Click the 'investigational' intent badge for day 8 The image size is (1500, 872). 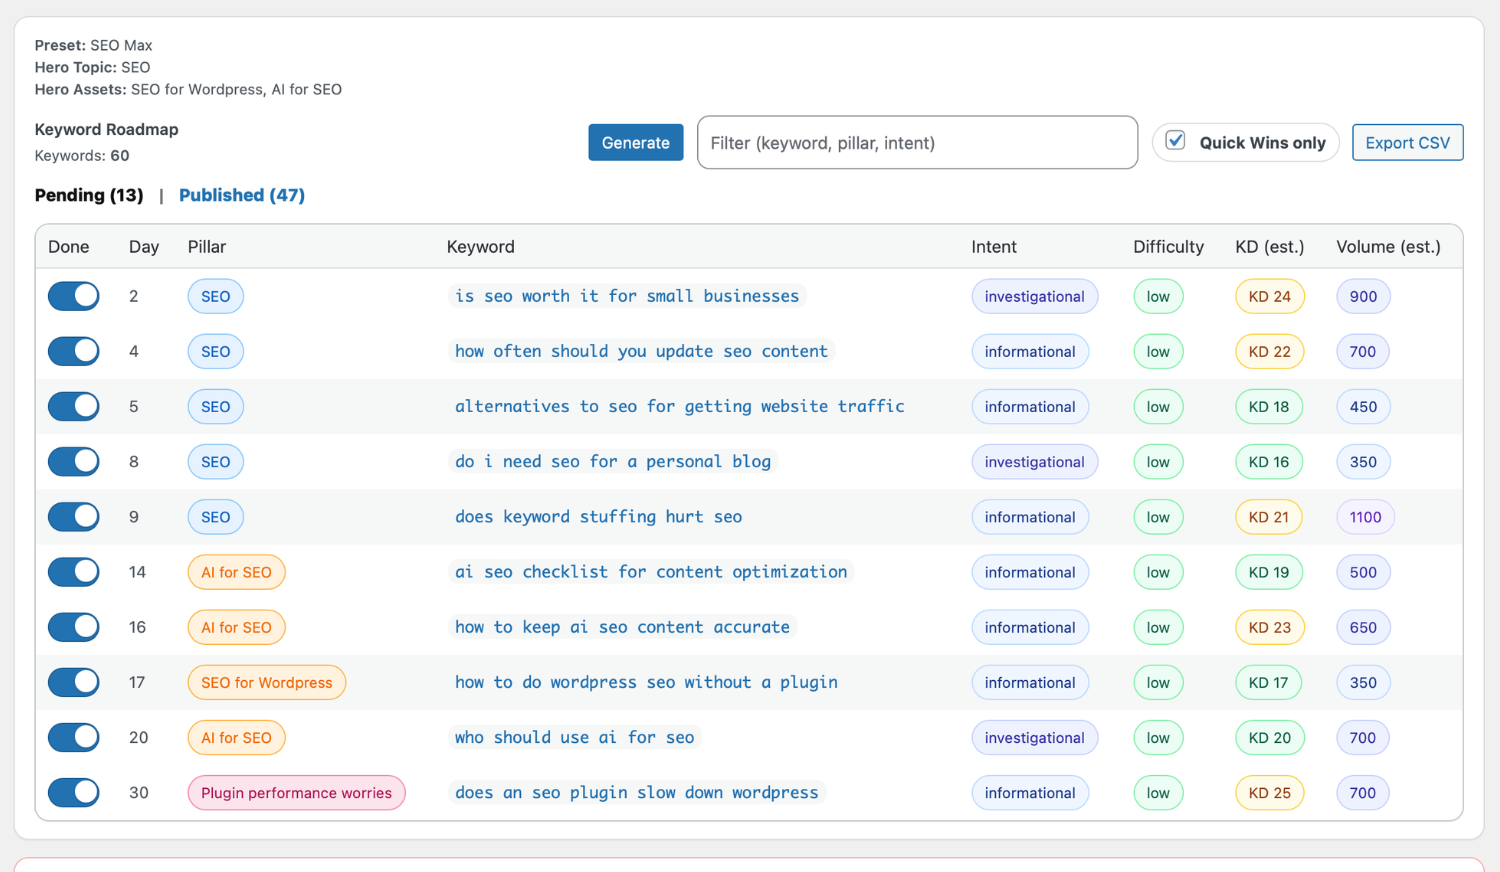tap(1034, 461)
